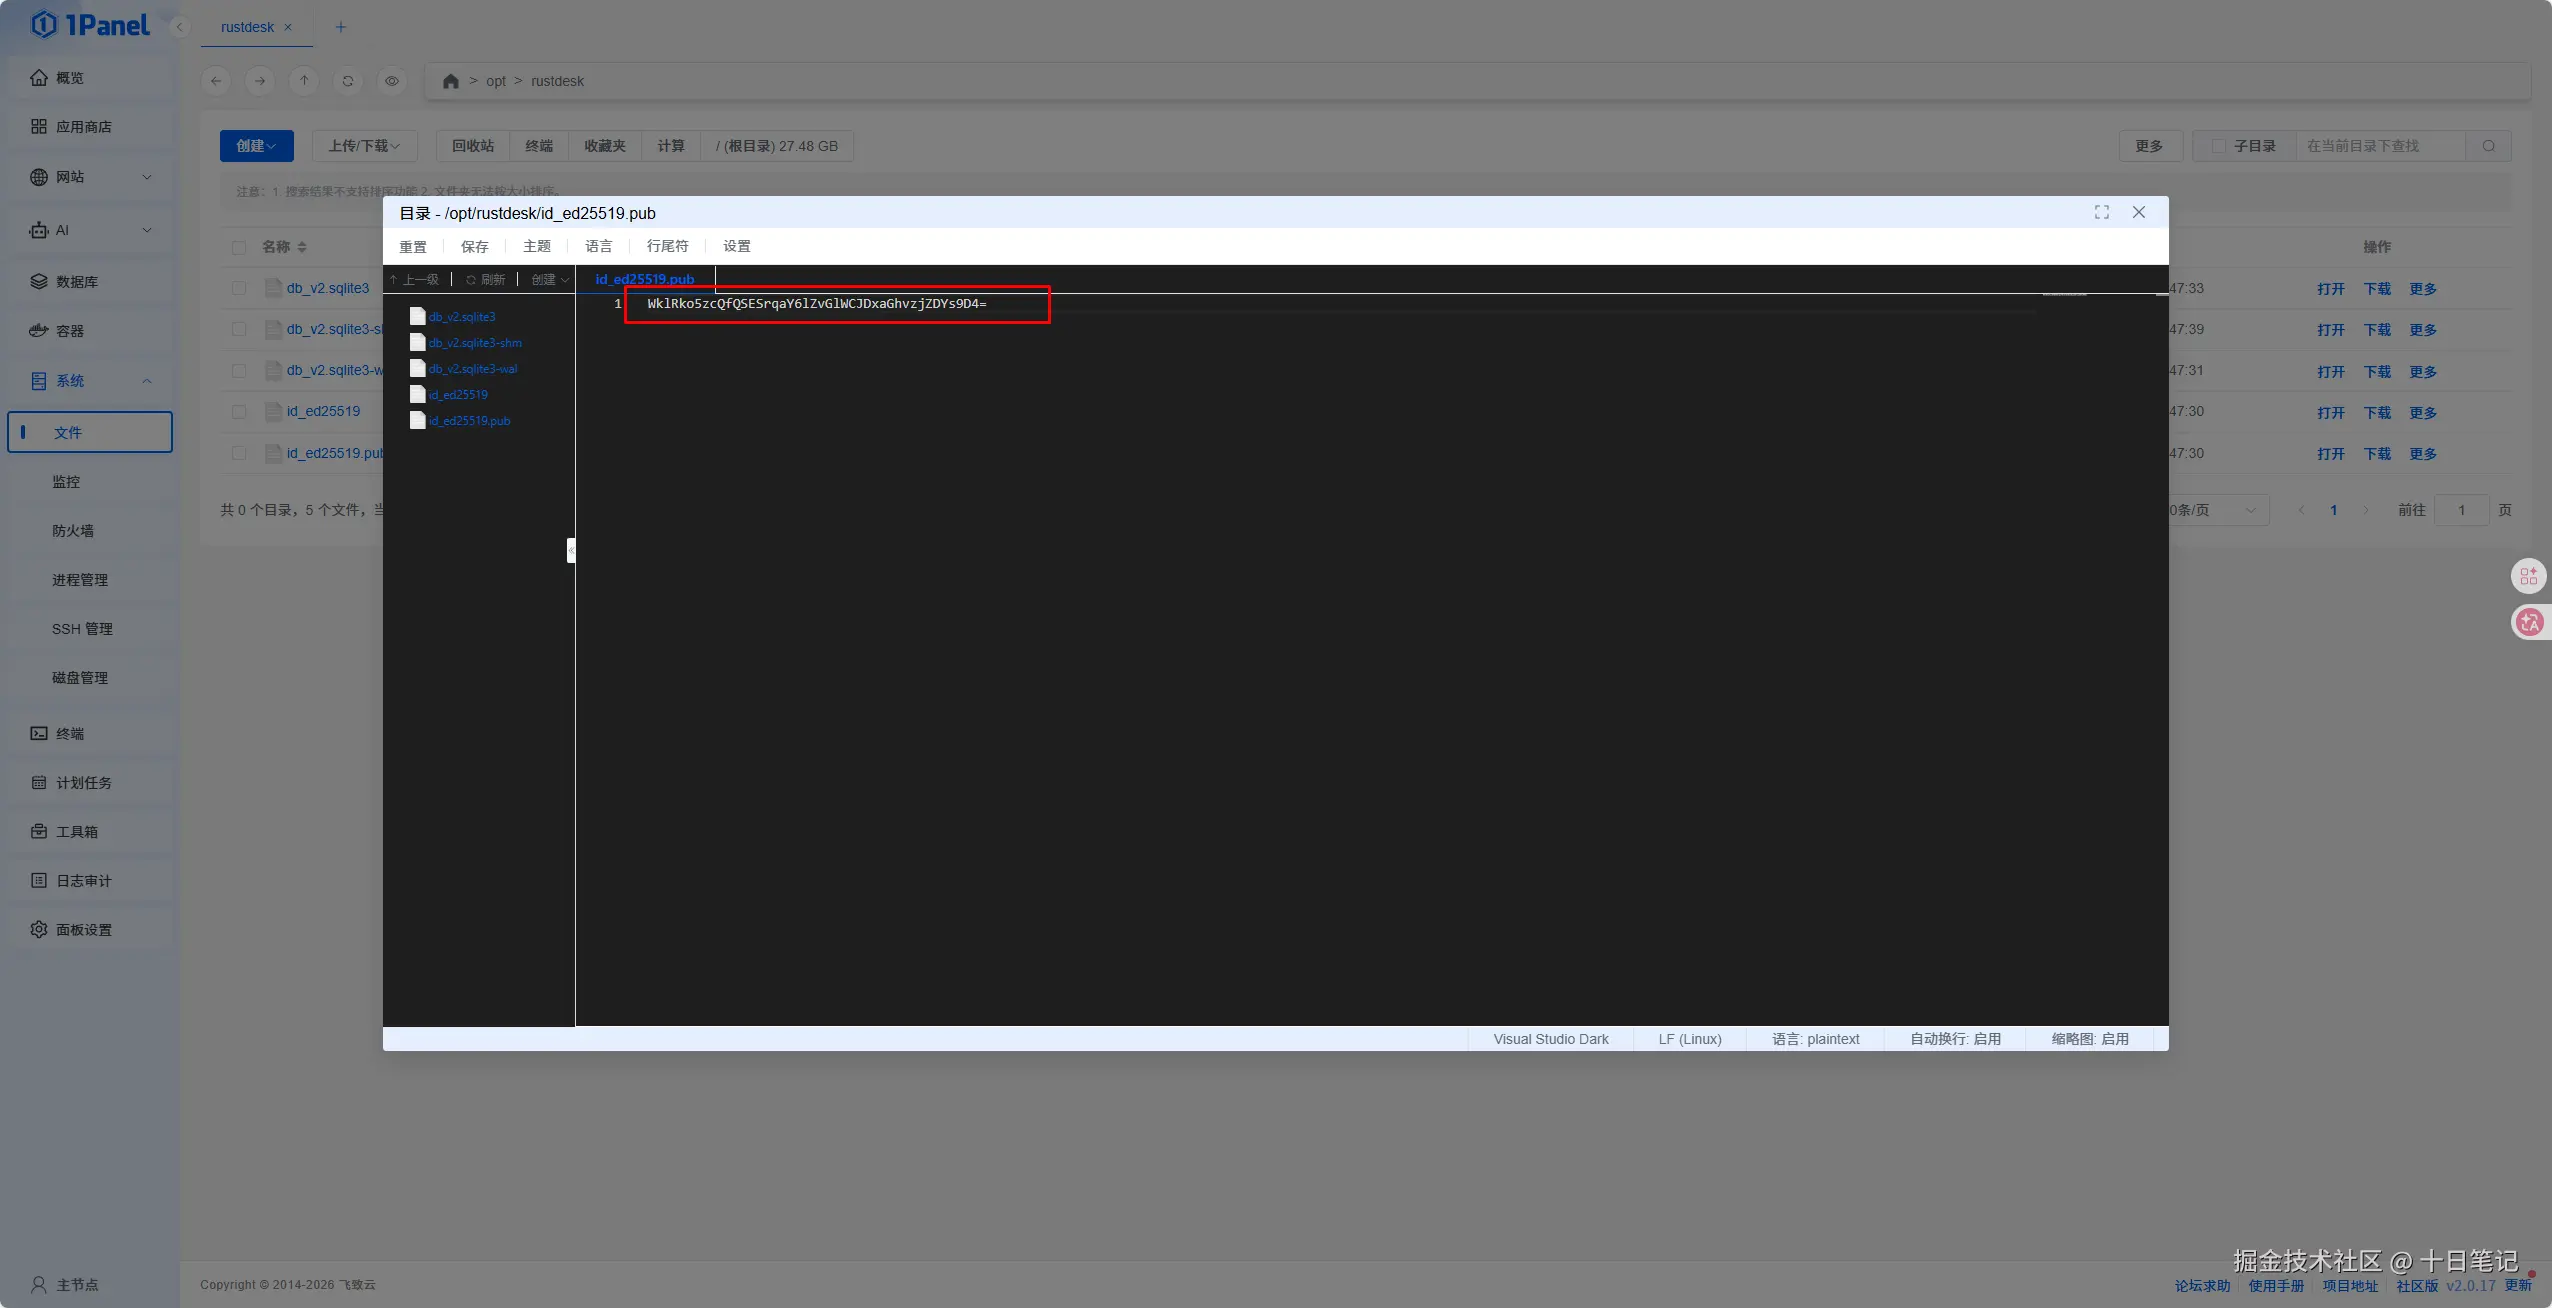The height and width of the screenshot is (1308, 2552).
Task: Click the 使用手册 (user manual) footer link
Action: coord(2275,1285)
